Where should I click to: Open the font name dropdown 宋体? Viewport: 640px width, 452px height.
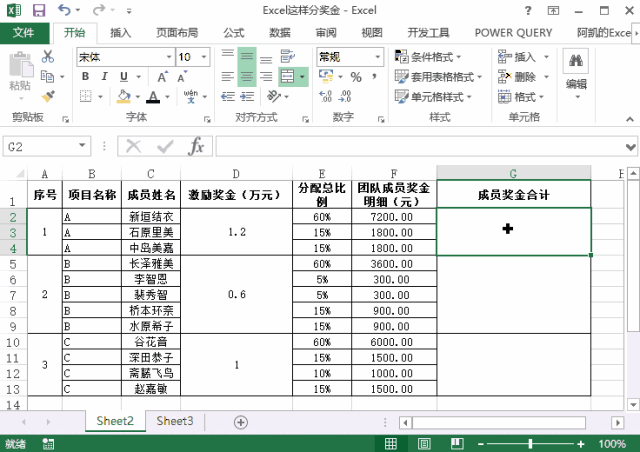[x=169, y=57]
